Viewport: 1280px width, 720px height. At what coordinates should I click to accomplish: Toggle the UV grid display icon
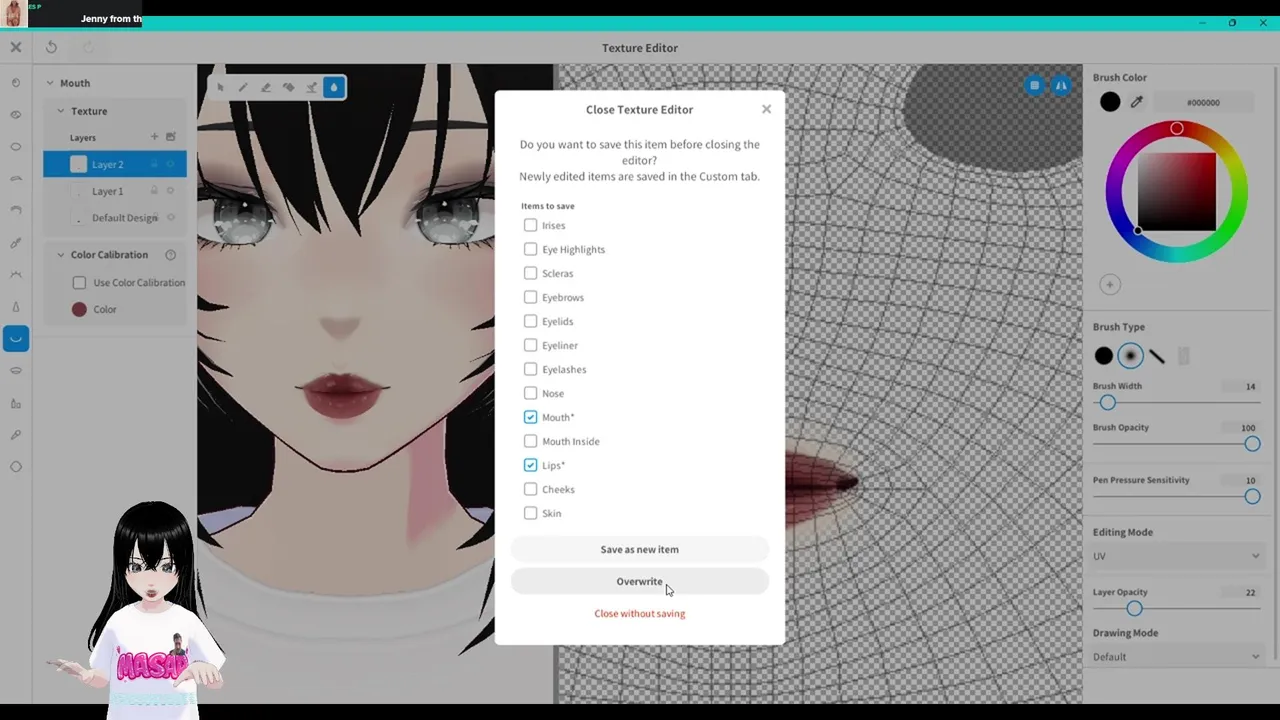coord(1035,86)
